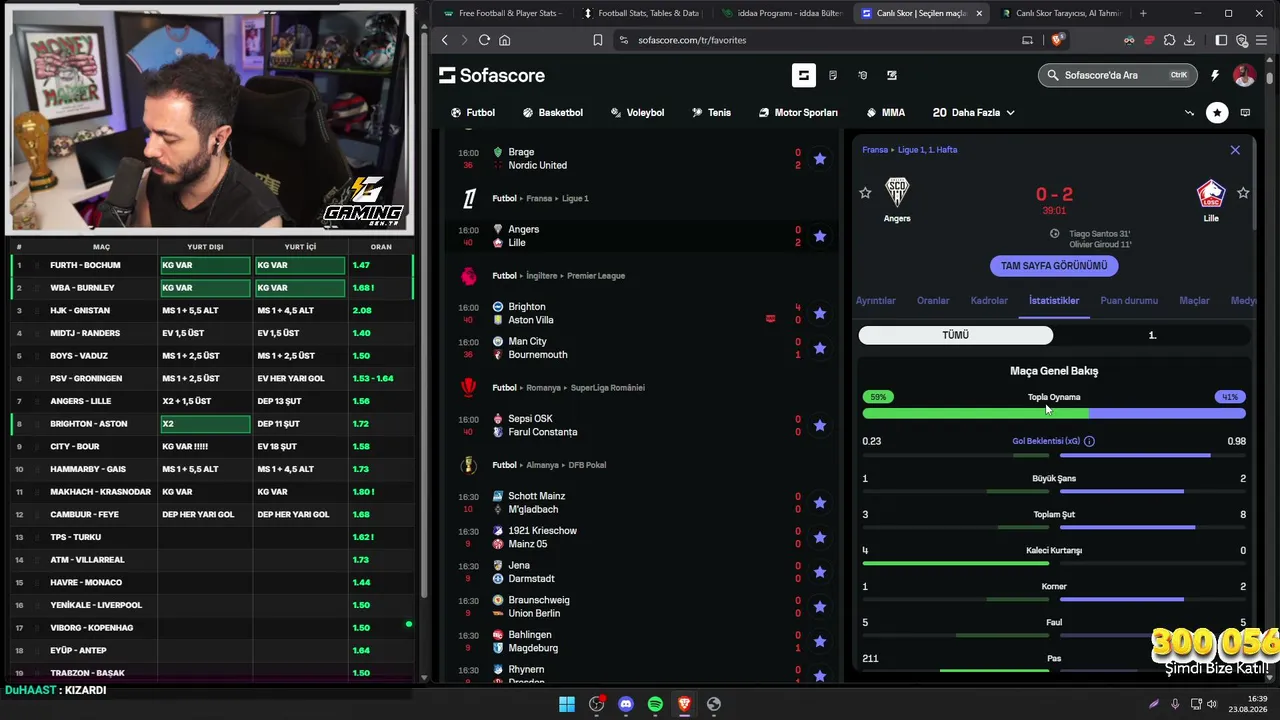Screen dimensions: 1280x720
Task: Open the Oranlar tab in match panel
Action: coord(933,300)
